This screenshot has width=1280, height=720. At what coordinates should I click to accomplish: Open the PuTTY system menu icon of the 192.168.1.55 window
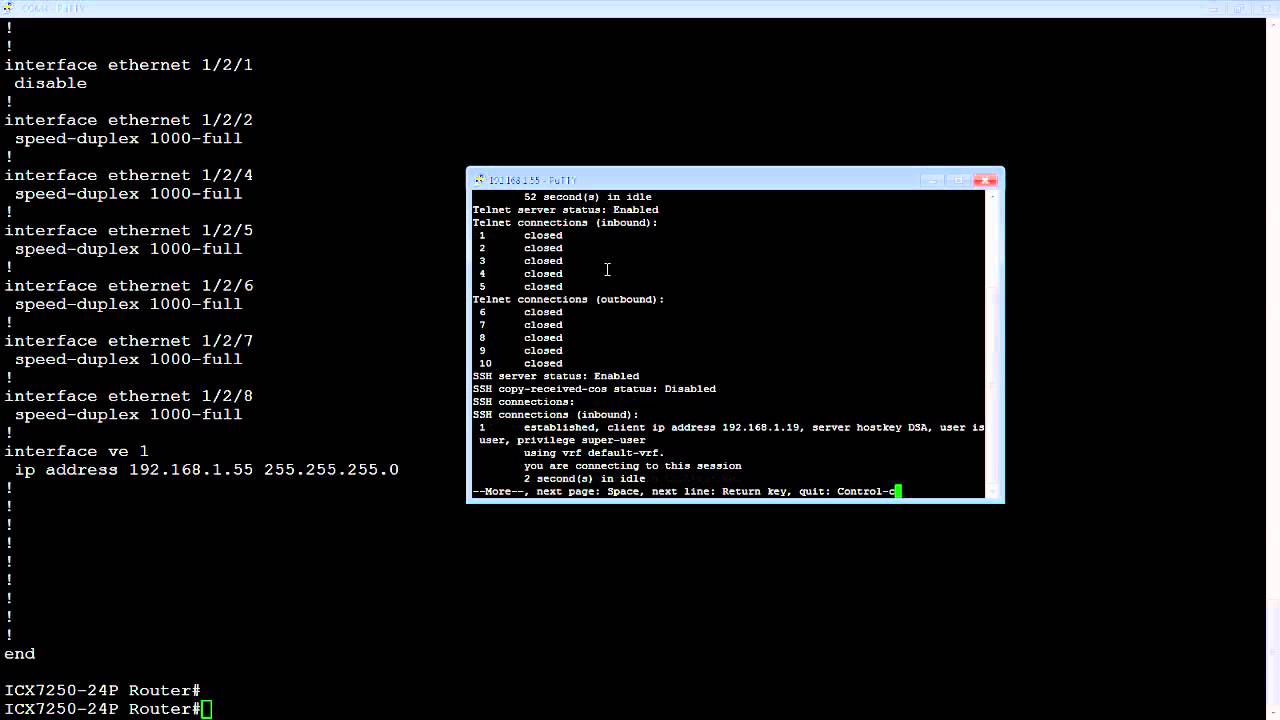tap(479, 180)
